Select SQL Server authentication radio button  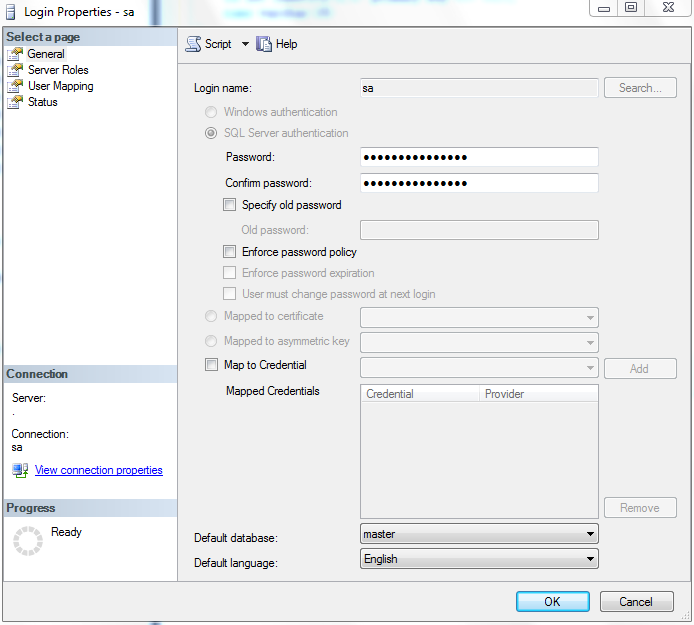pos(211,133)
